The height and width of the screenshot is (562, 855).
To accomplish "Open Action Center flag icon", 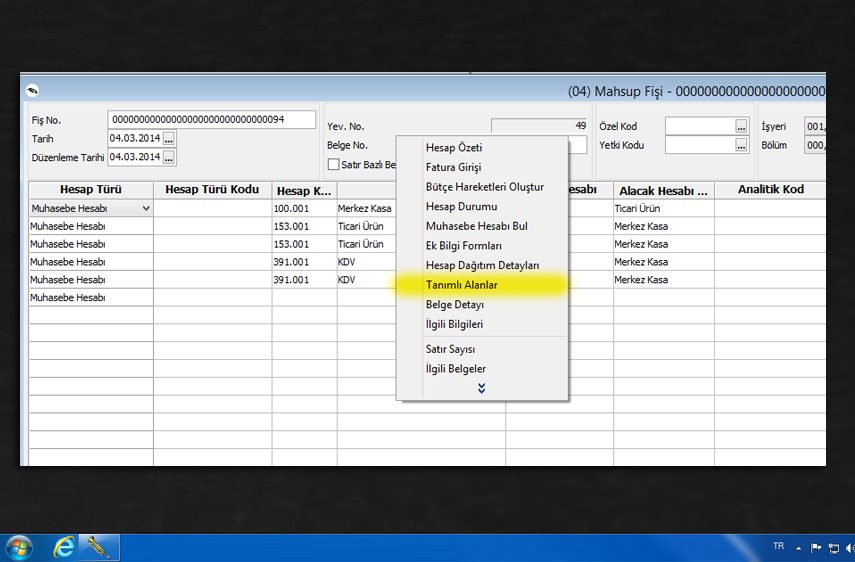I will [x=816, y=547].
